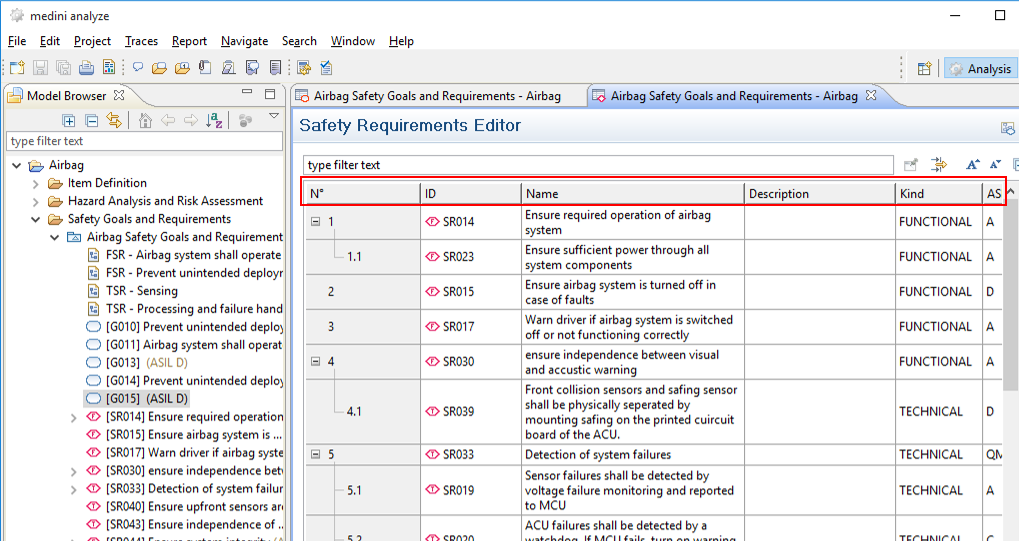
Task: Click the editor's type filter text field
Action: (598, 165)
